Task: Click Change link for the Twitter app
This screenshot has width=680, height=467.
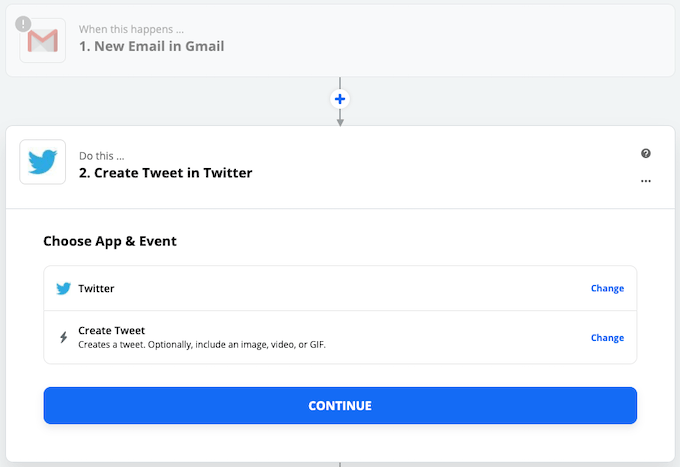Action: (x=607, y=288)
